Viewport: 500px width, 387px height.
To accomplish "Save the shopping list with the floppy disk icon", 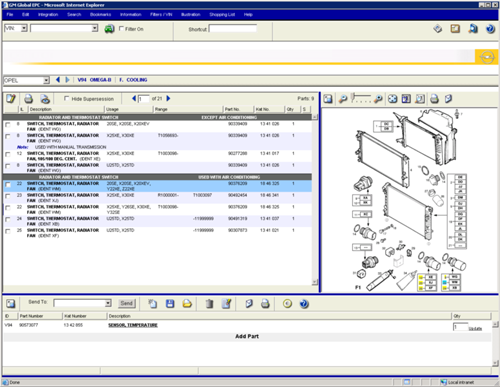I will [170, 304].
